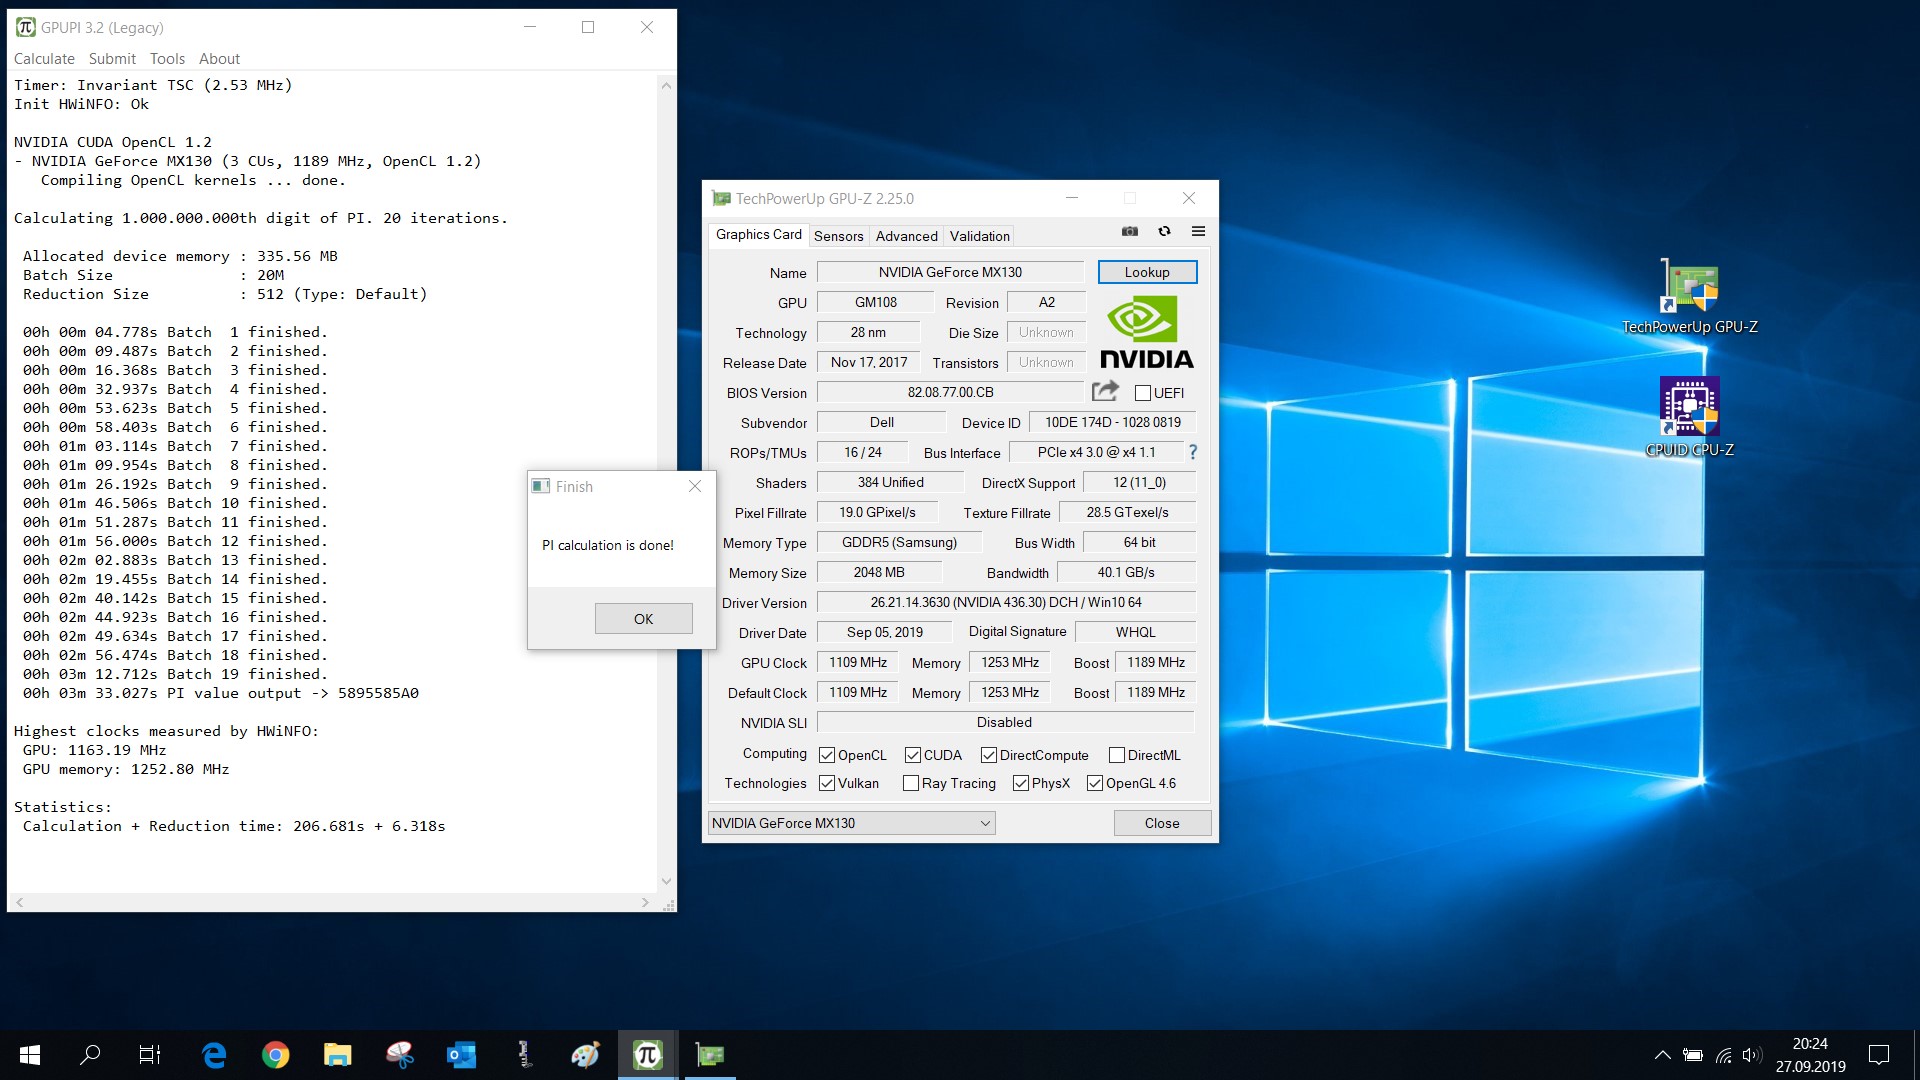Show hidden system tray icons

point(1662,1055)
